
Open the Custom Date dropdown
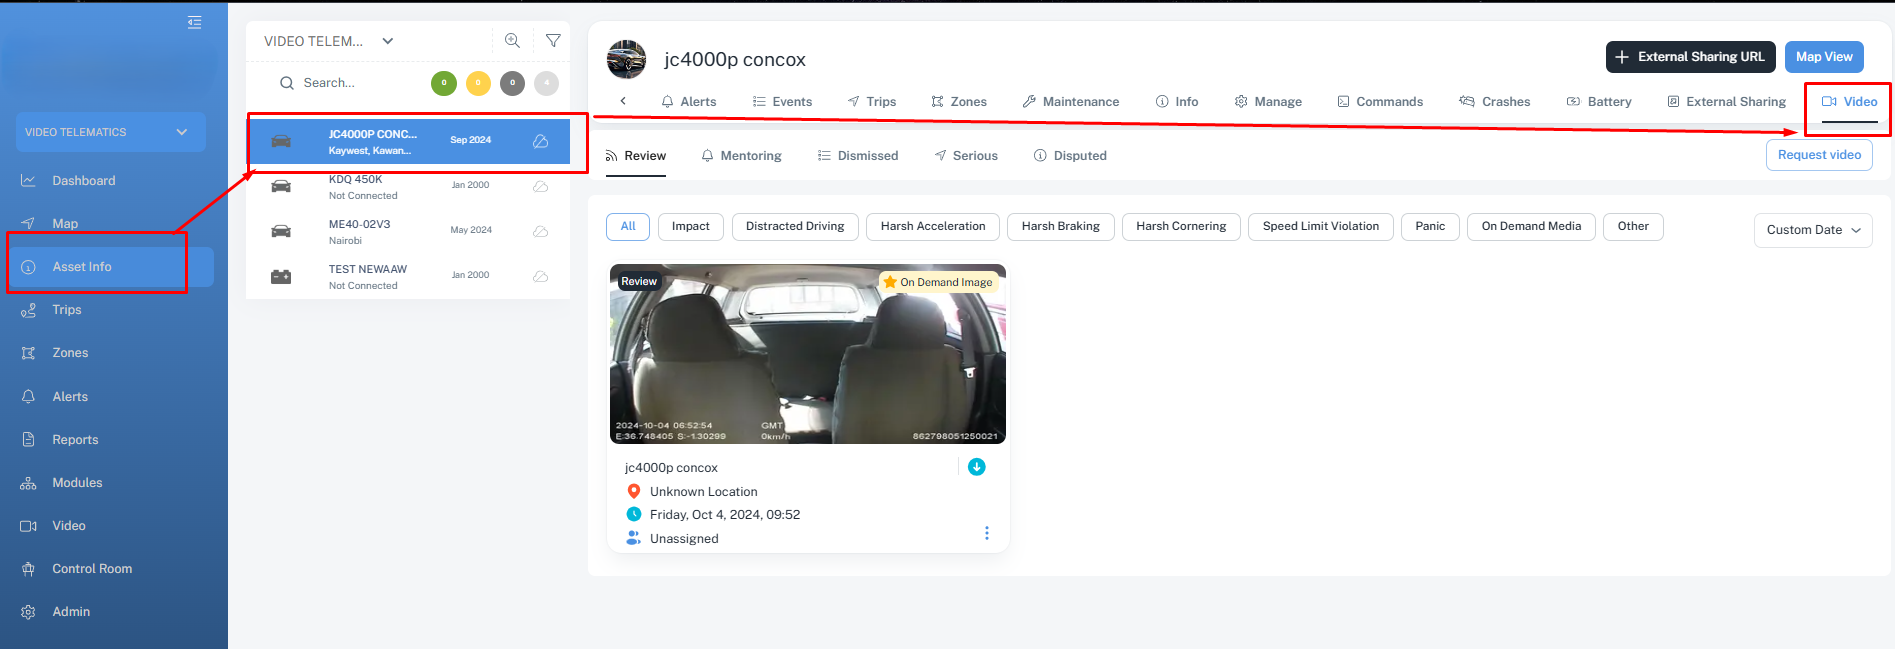1812,230
